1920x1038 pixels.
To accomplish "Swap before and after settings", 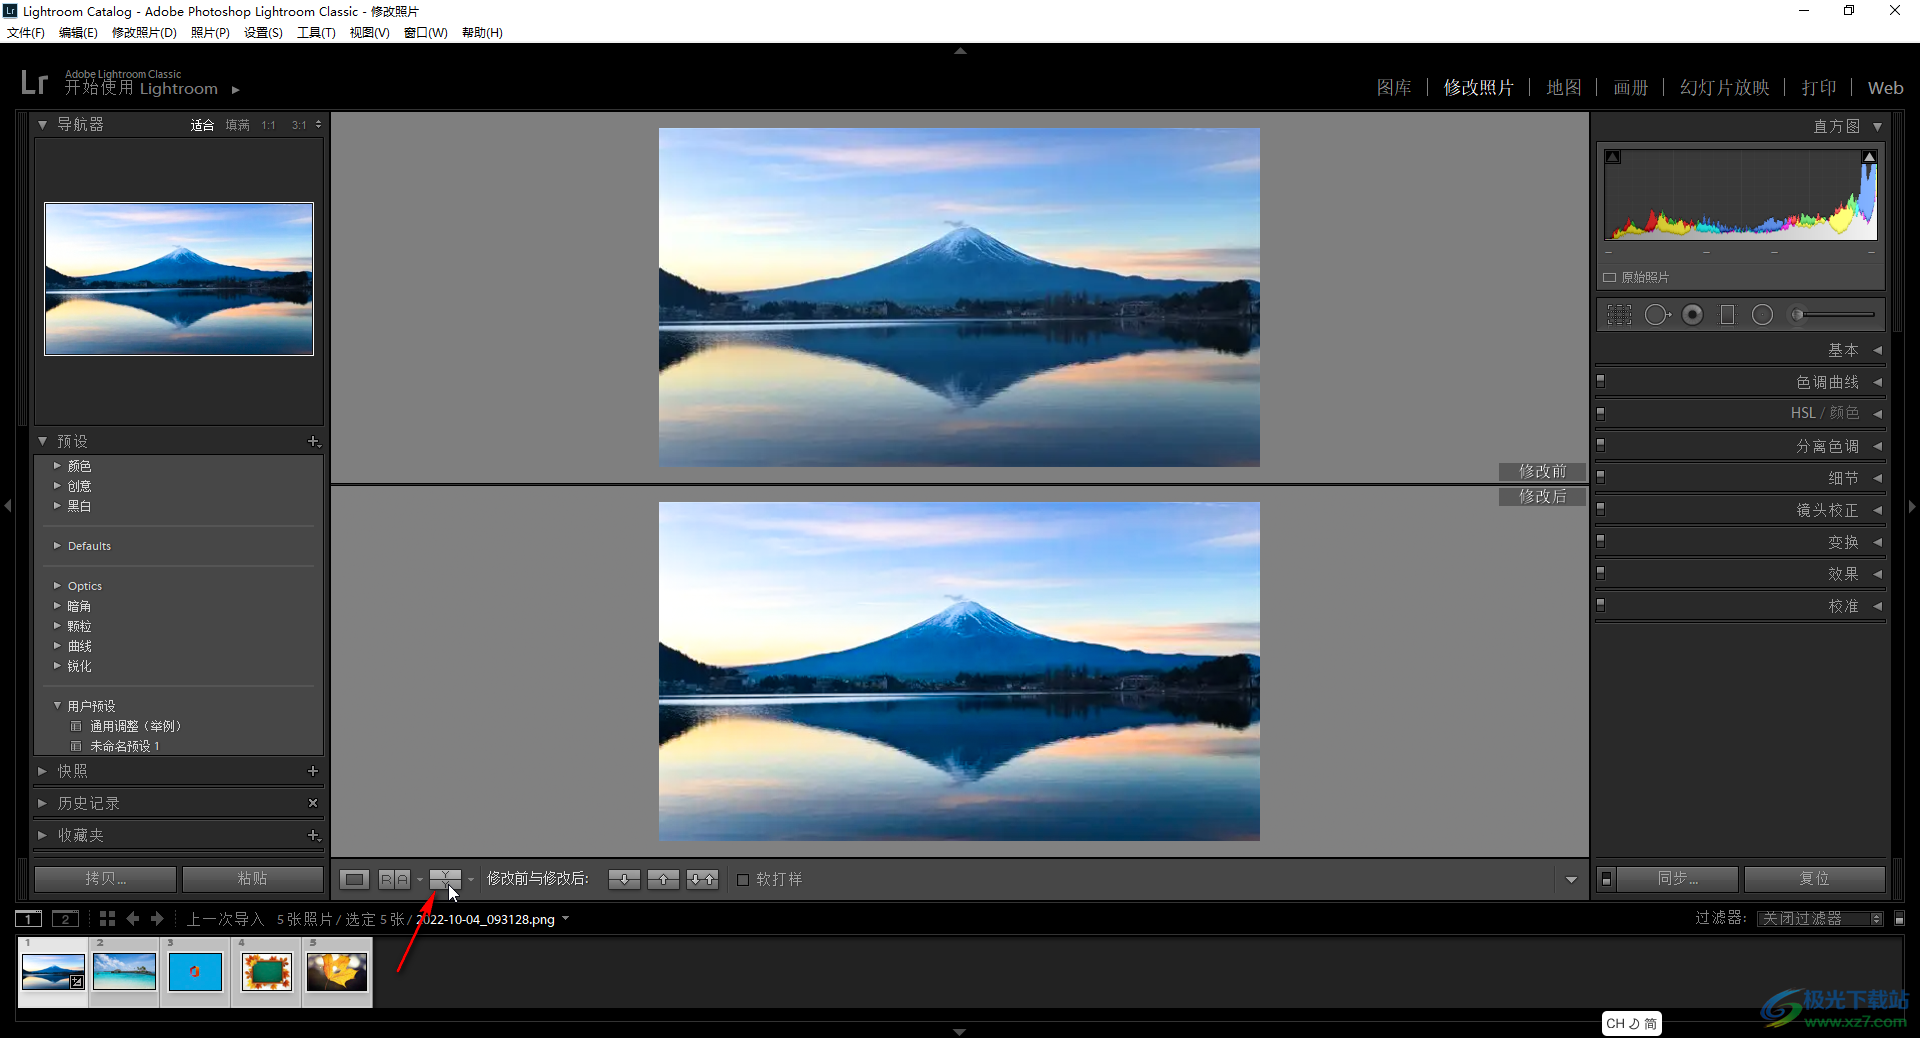I will [x=703, y=879].
